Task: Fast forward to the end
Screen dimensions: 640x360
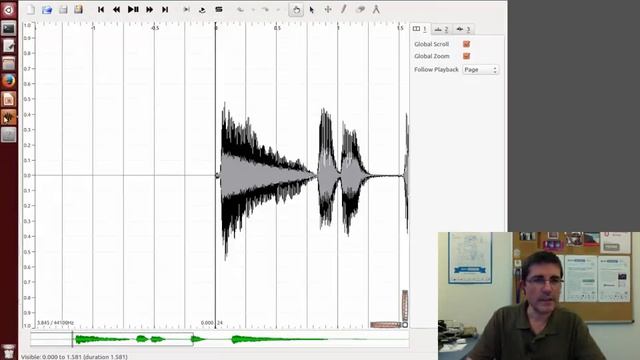Action: tap(165, 9)
